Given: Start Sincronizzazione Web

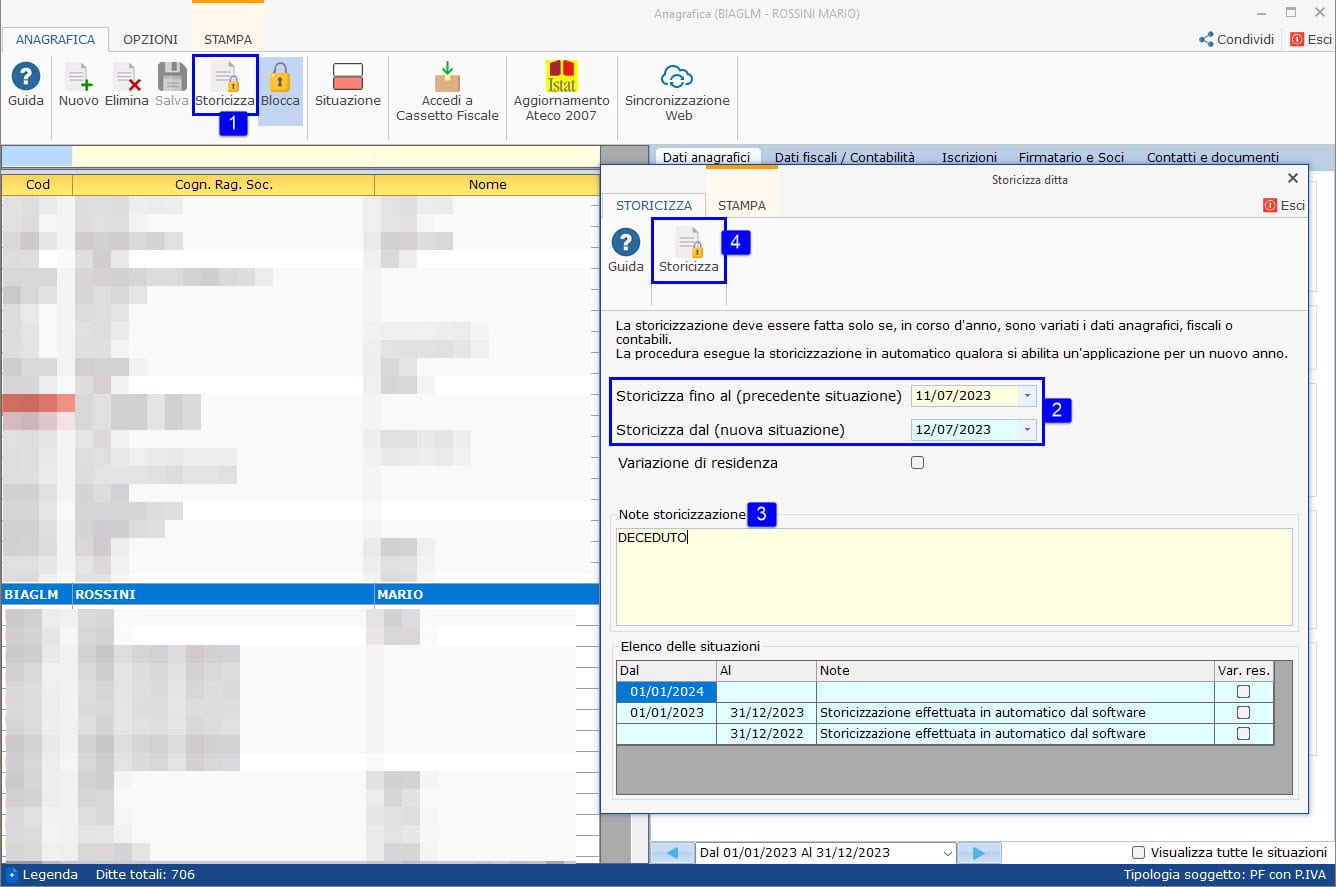Looking at the screenshot, I should point(677,92).
